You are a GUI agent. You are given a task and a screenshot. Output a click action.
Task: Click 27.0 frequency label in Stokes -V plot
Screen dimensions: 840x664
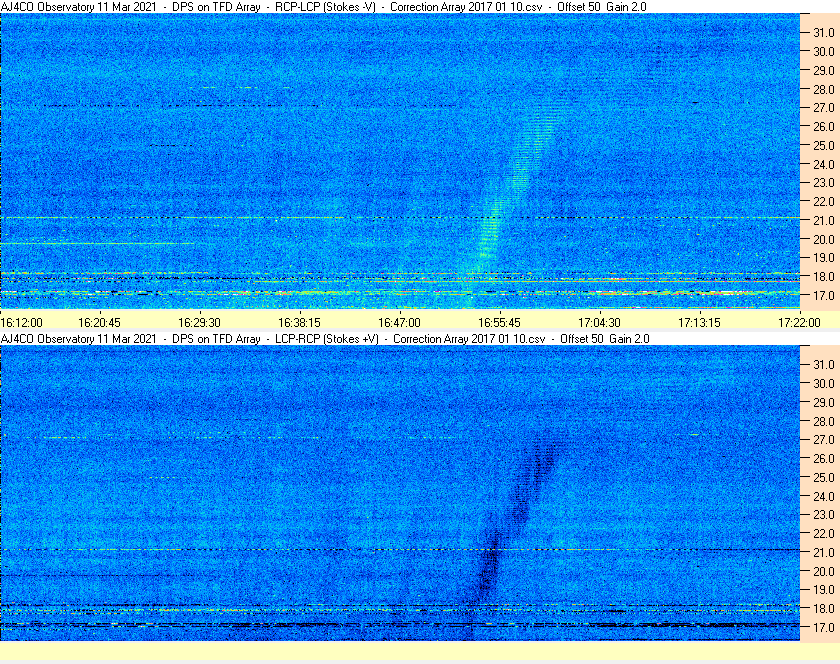coord(824,108)
